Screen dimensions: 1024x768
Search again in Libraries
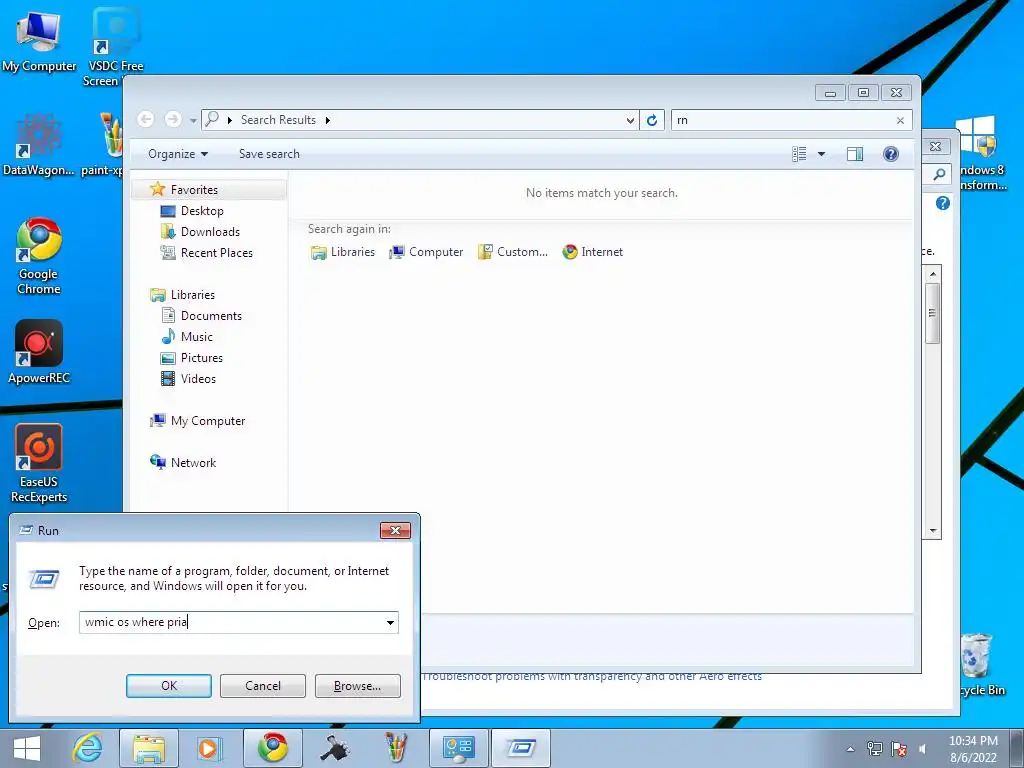pyautogui.click(x=343, y=252)
